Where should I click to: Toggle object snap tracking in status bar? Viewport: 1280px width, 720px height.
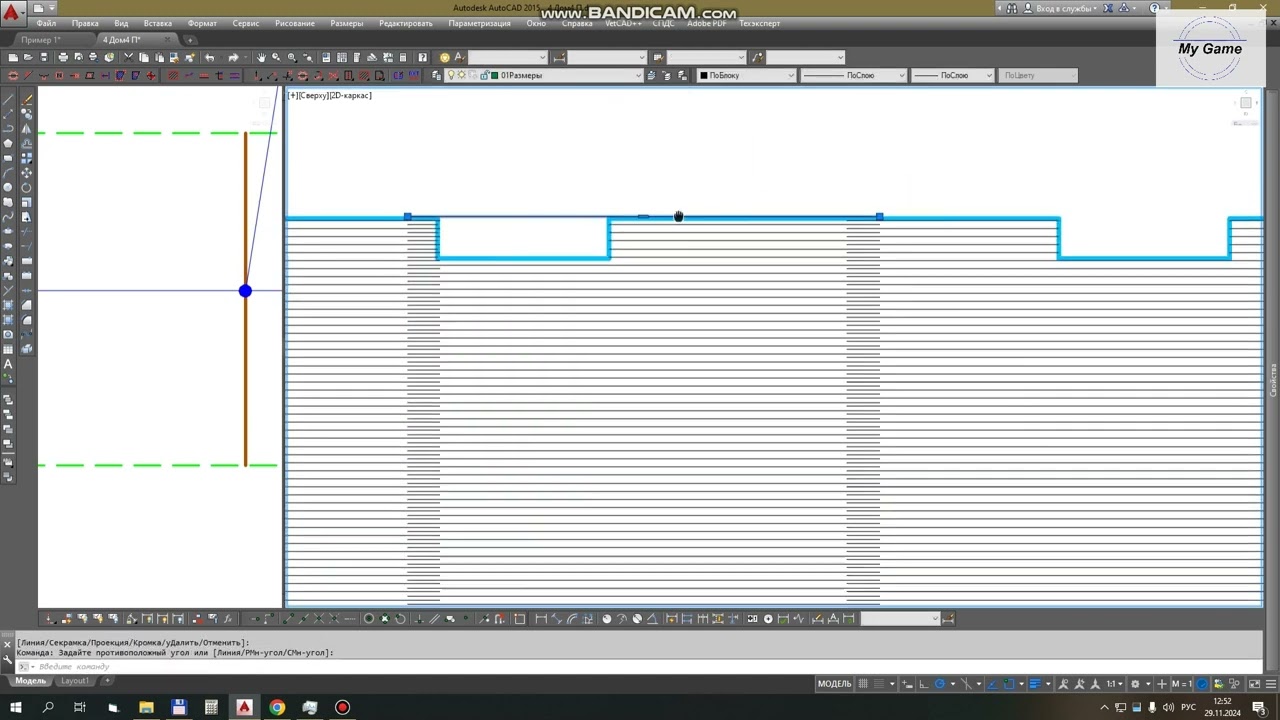point(992,684)
